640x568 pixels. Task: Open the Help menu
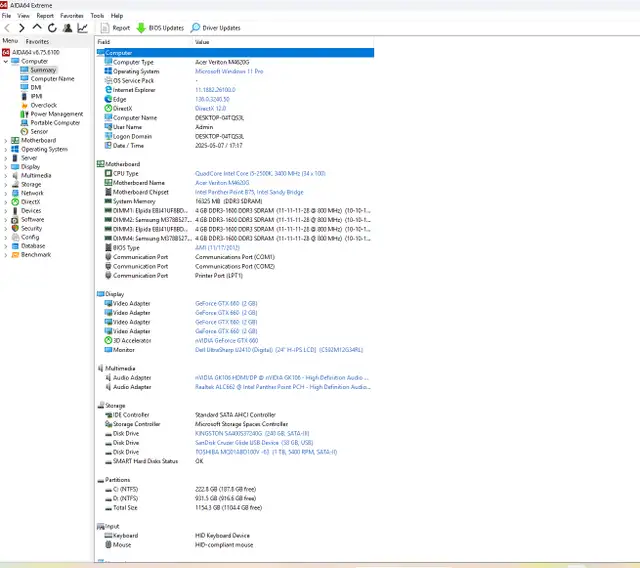click(x=117, y=16)
